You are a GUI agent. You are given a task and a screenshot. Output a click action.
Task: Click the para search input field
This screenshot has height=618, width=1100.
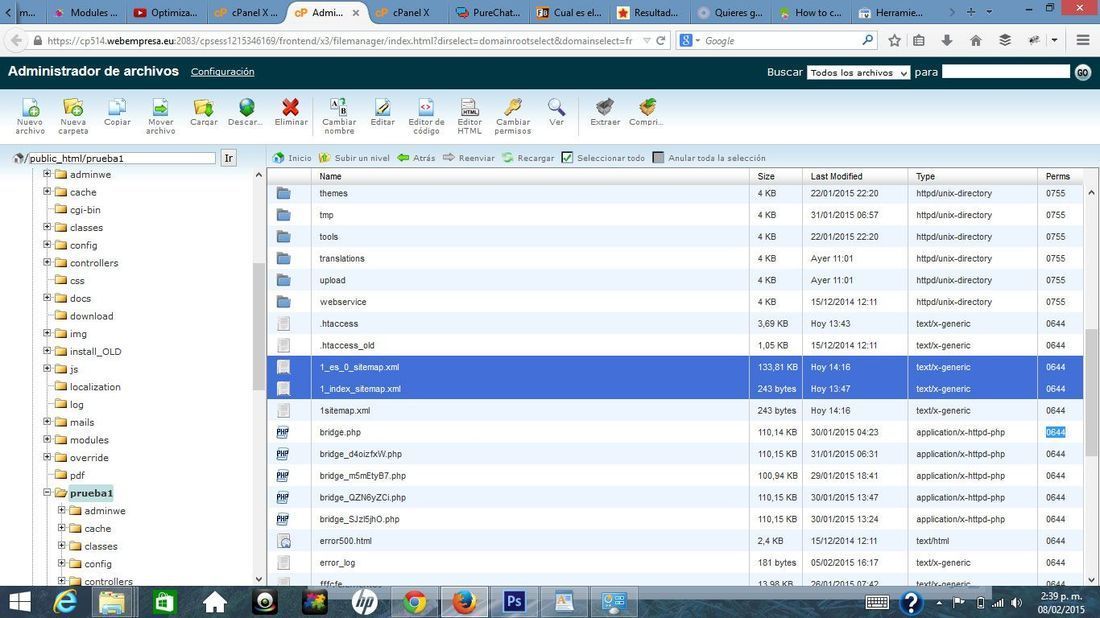pyautogui.click(x=1005, y=72)
